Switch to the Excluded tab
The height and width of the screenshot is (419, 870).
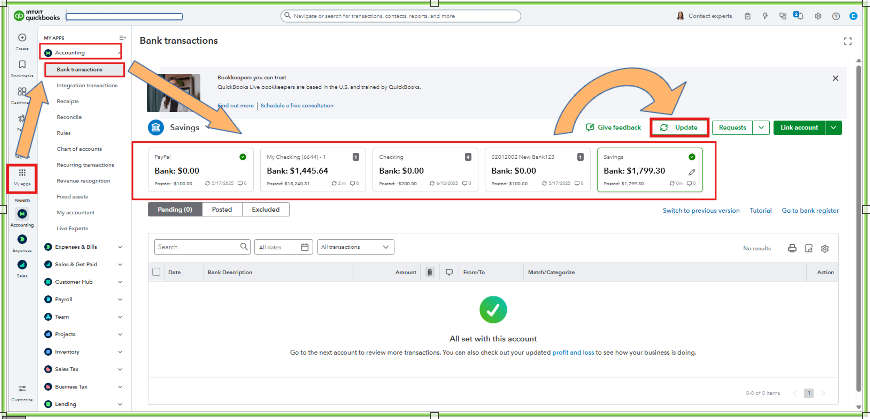tap(265, 210)
